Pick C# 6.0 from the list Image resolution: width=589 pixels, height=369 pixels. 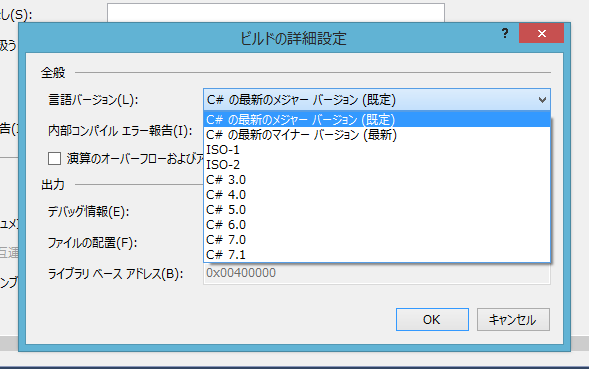pos(377,225)
